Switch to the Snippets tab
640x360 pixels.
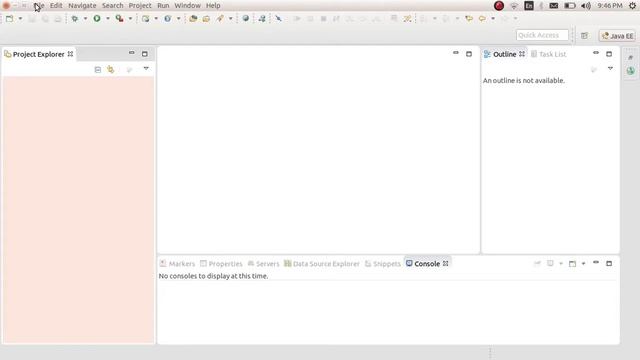[x=383, y=264]
